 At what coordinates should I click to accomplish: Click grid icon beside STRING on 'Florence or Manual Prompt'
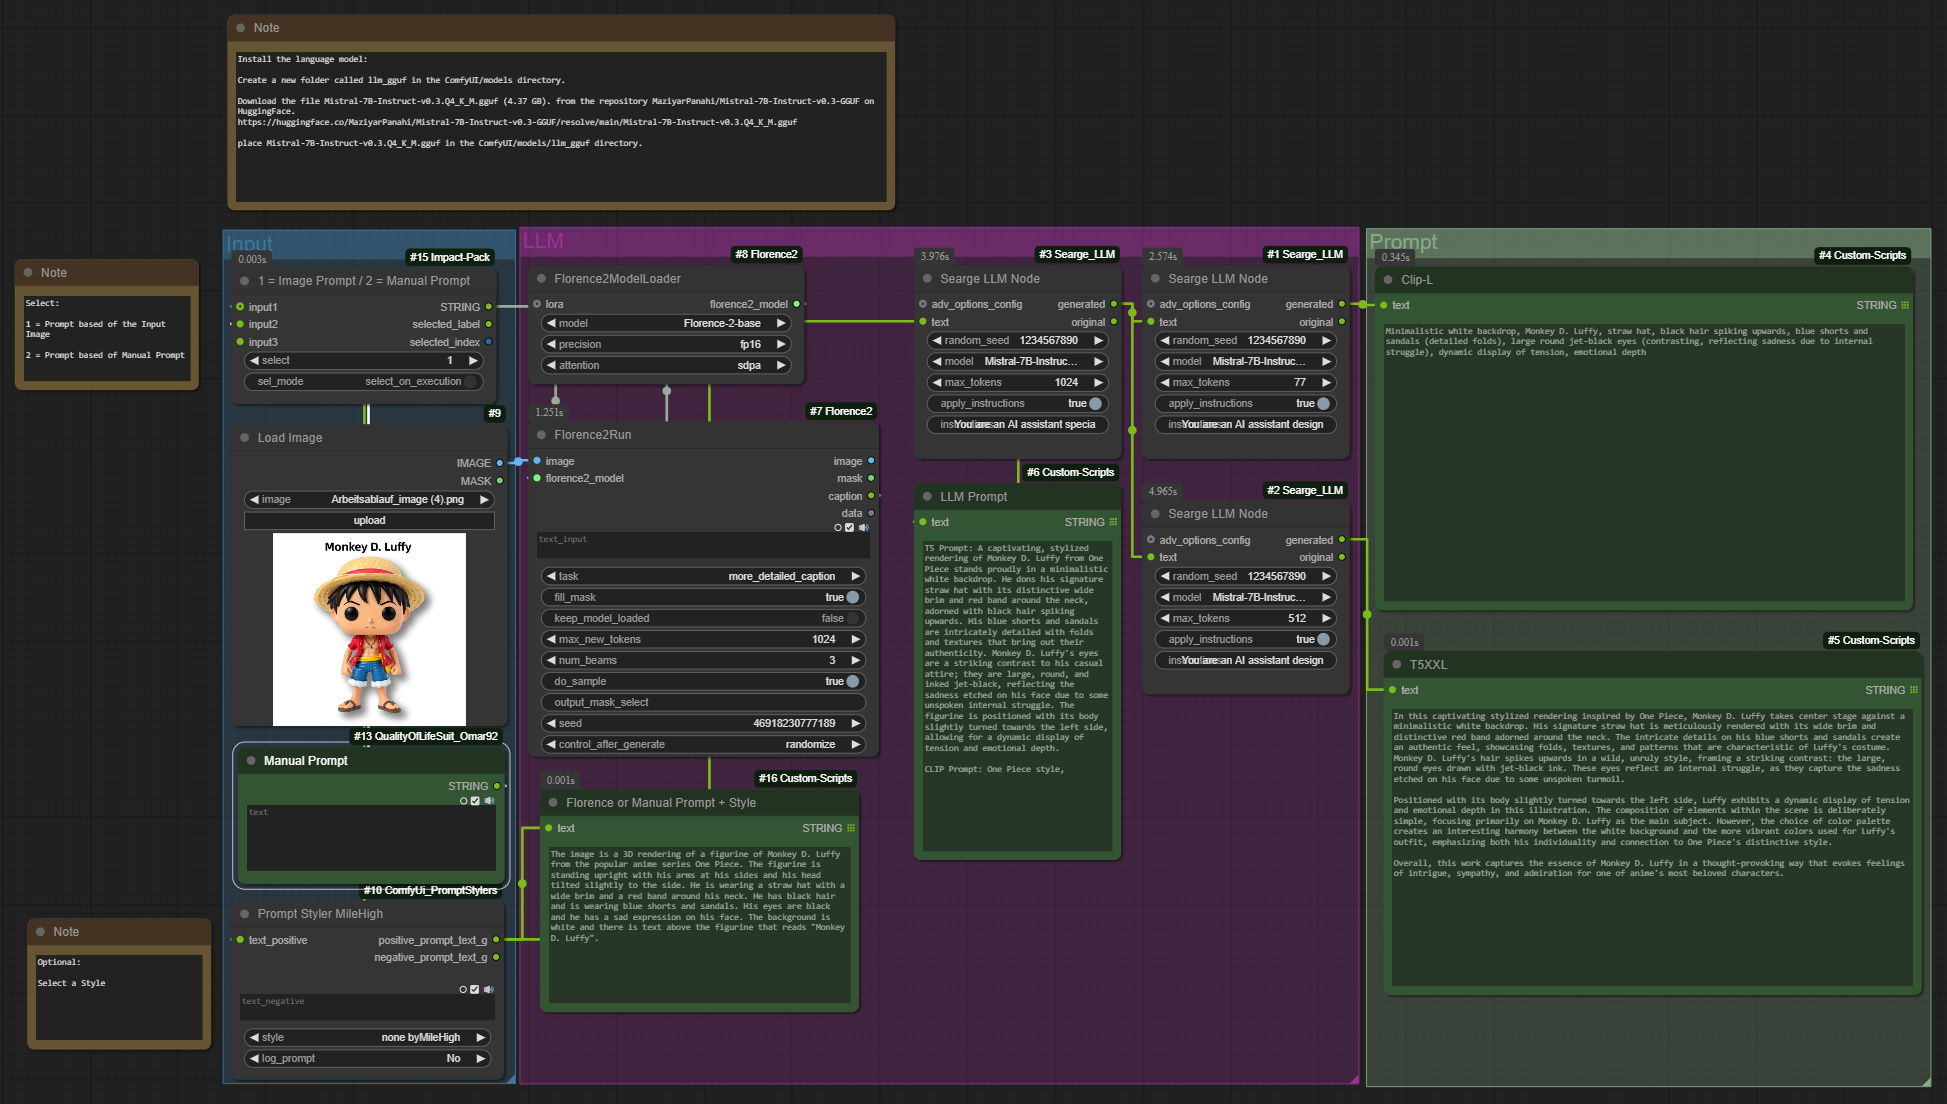point(851,828)
